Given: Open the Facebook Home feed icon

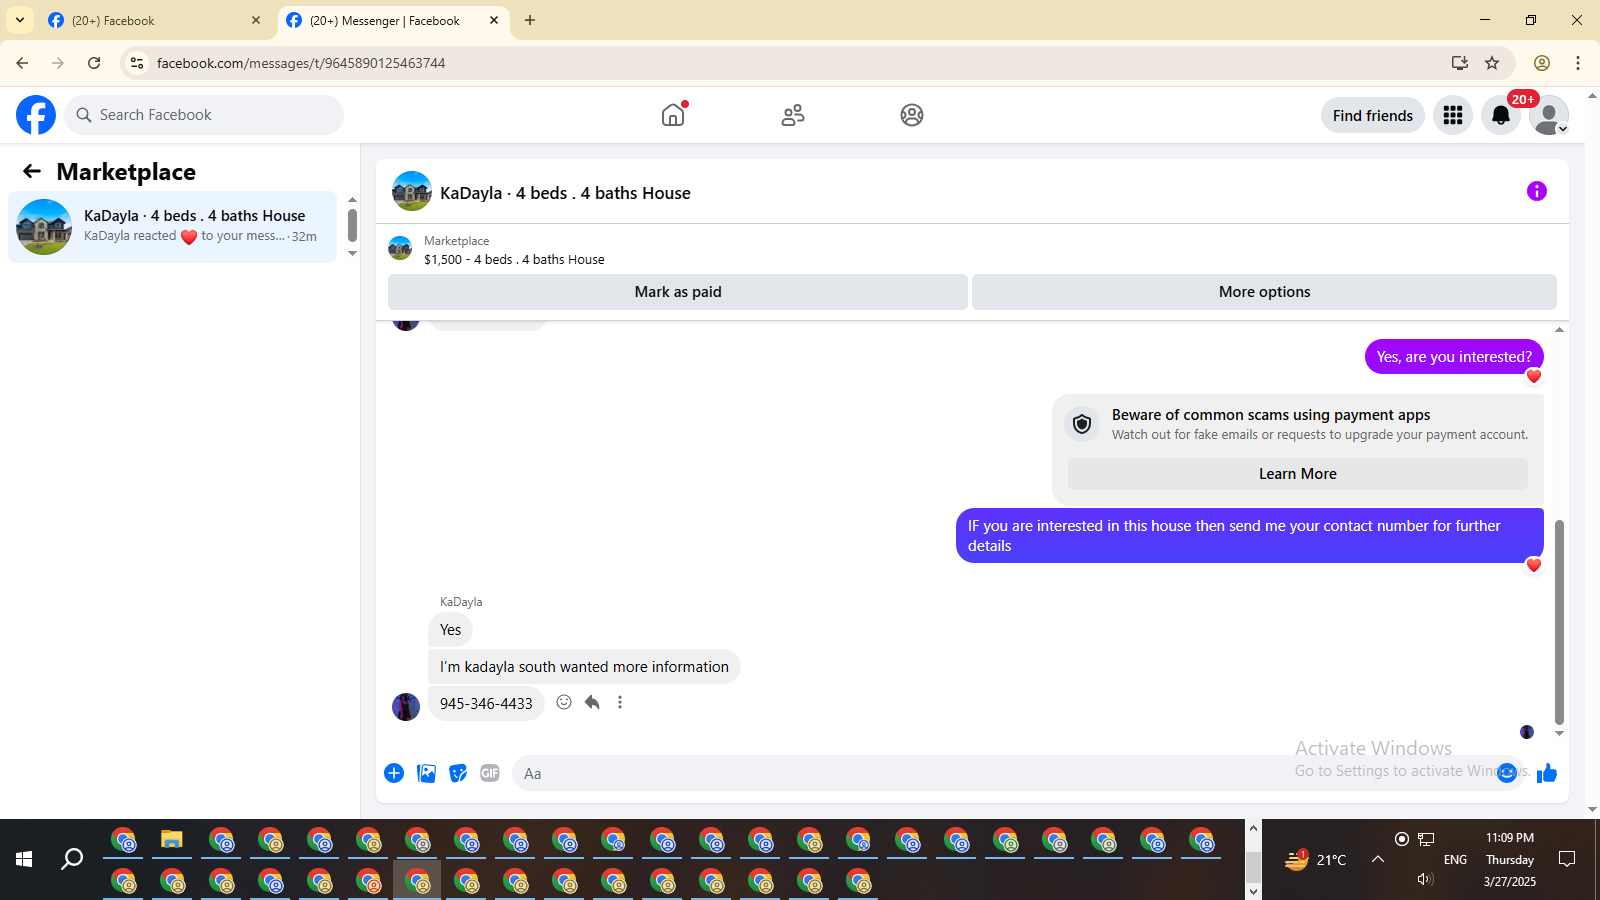Looking at the screenshot, I should [x=673, y=115].
